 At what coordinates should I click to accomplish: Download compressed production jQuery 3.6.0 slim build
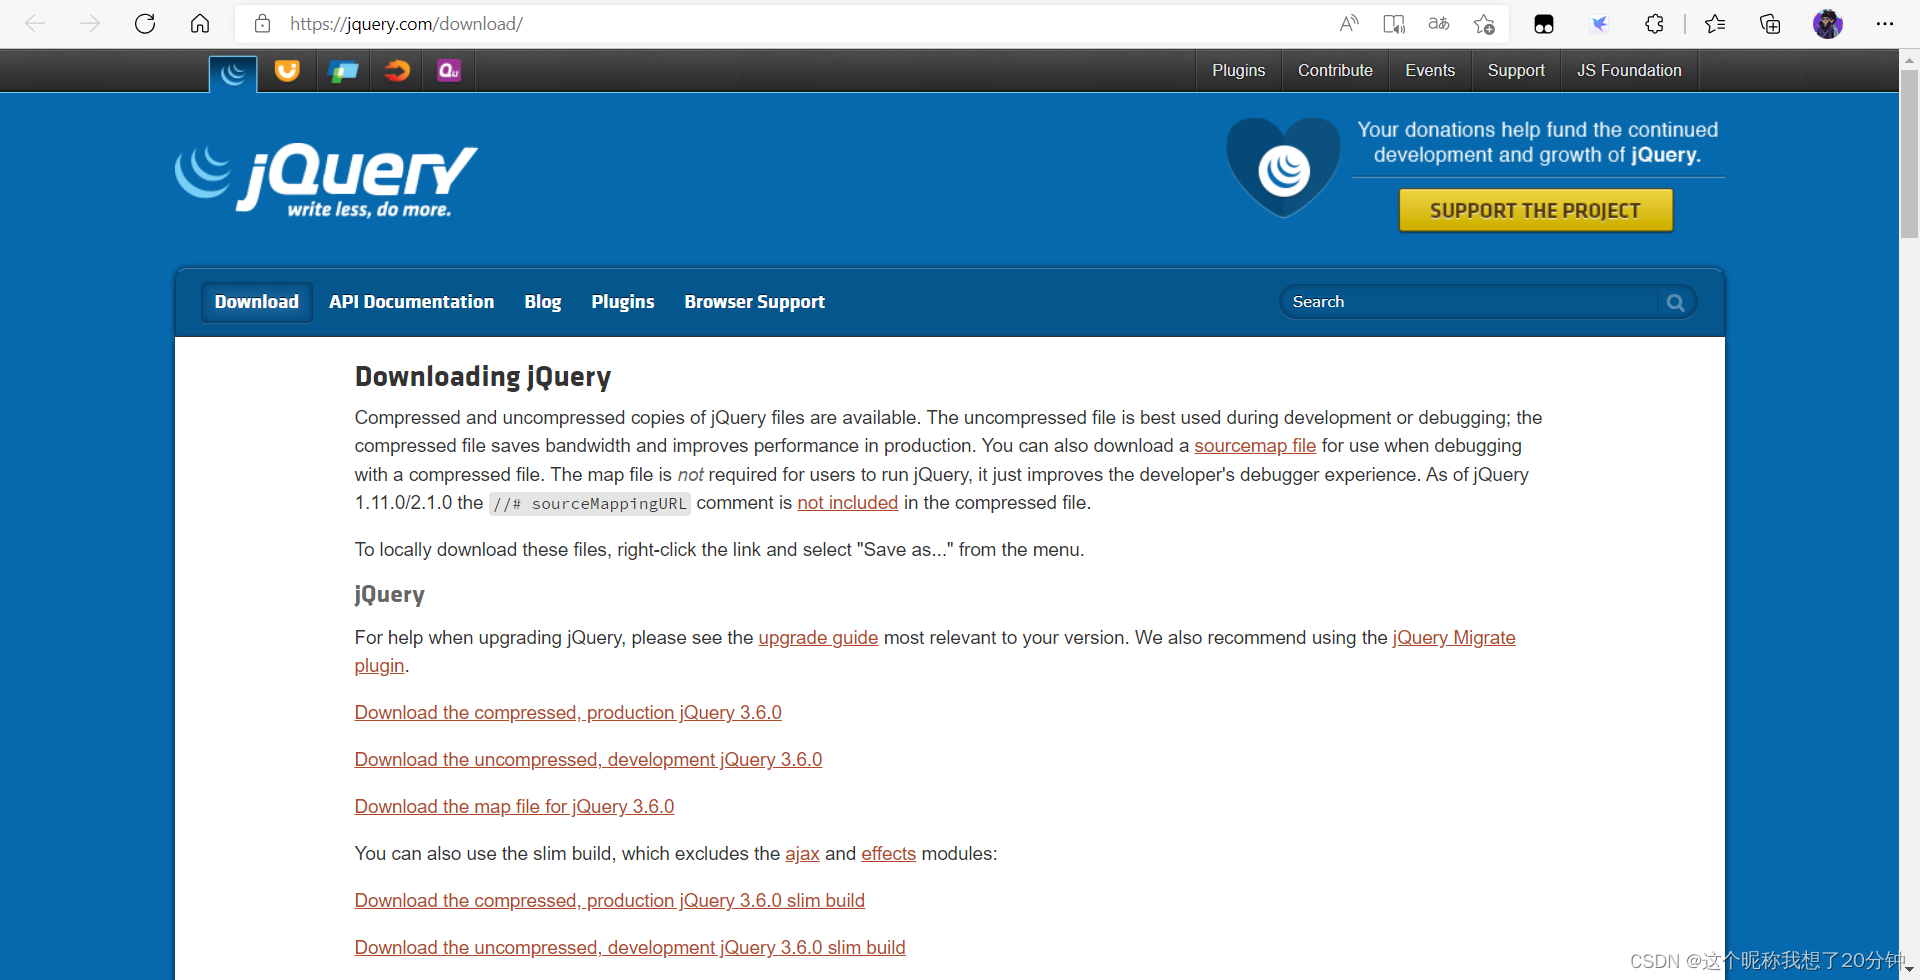tap(609, 901)
